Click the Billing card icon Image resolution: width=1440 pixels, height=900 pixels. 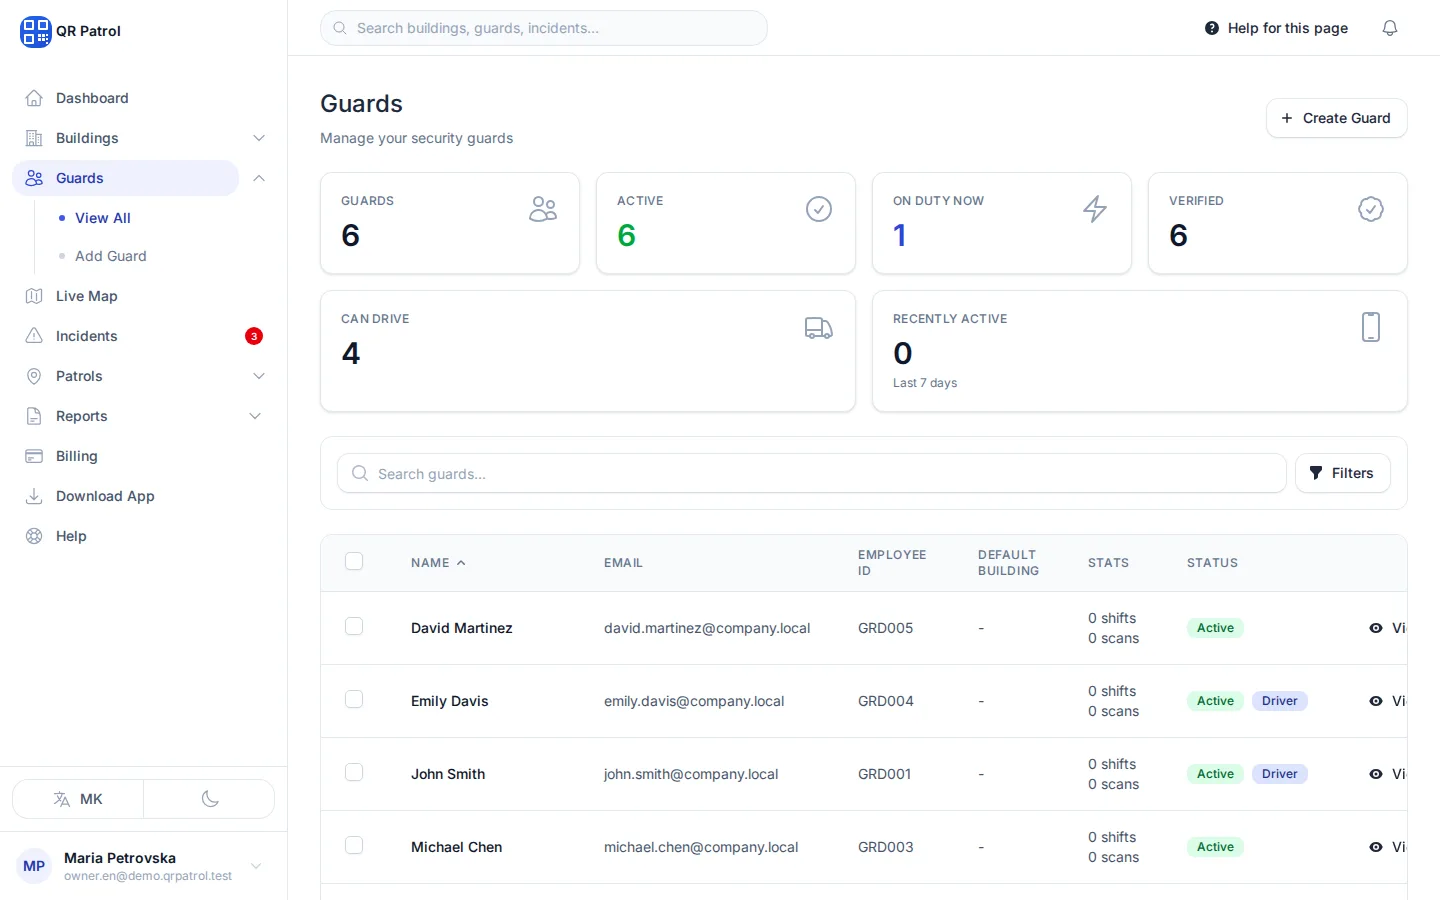pos(34,456)
